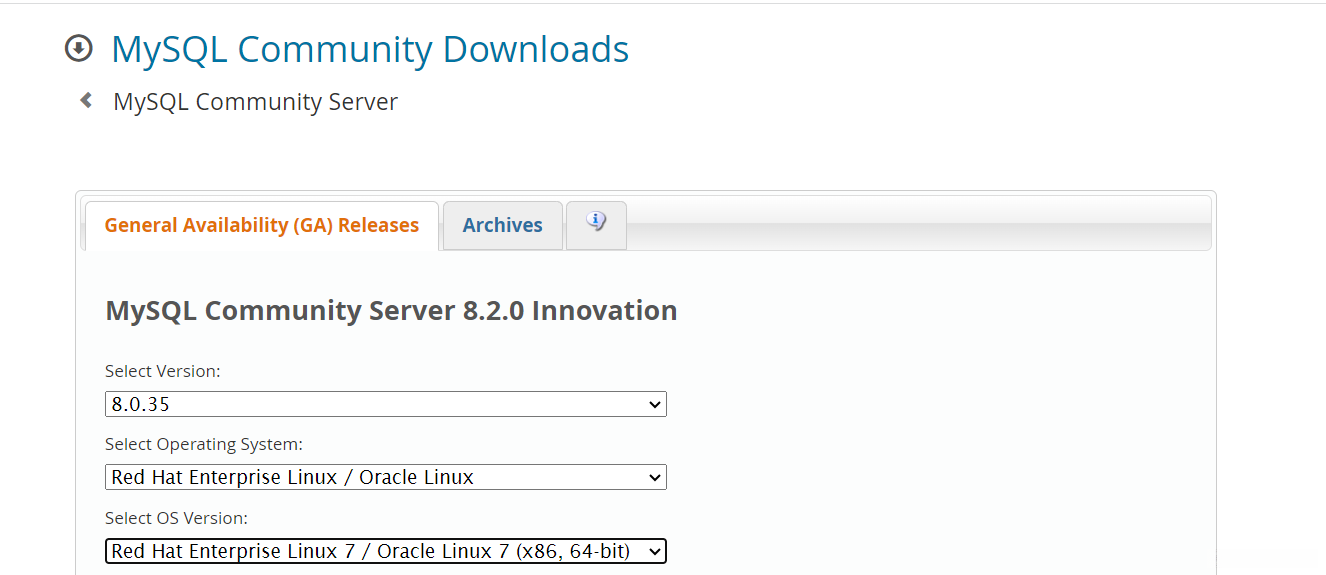Click the Select Operating System label

(204, 444)
